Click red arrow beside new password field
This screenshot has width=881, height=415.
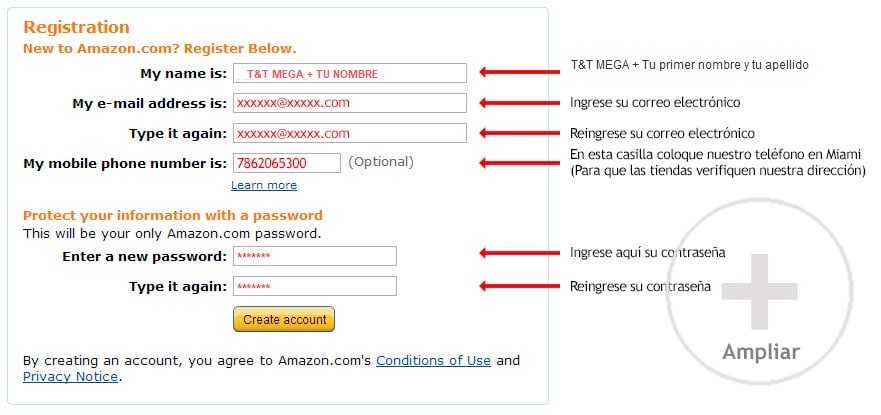[x=519, y=255]
